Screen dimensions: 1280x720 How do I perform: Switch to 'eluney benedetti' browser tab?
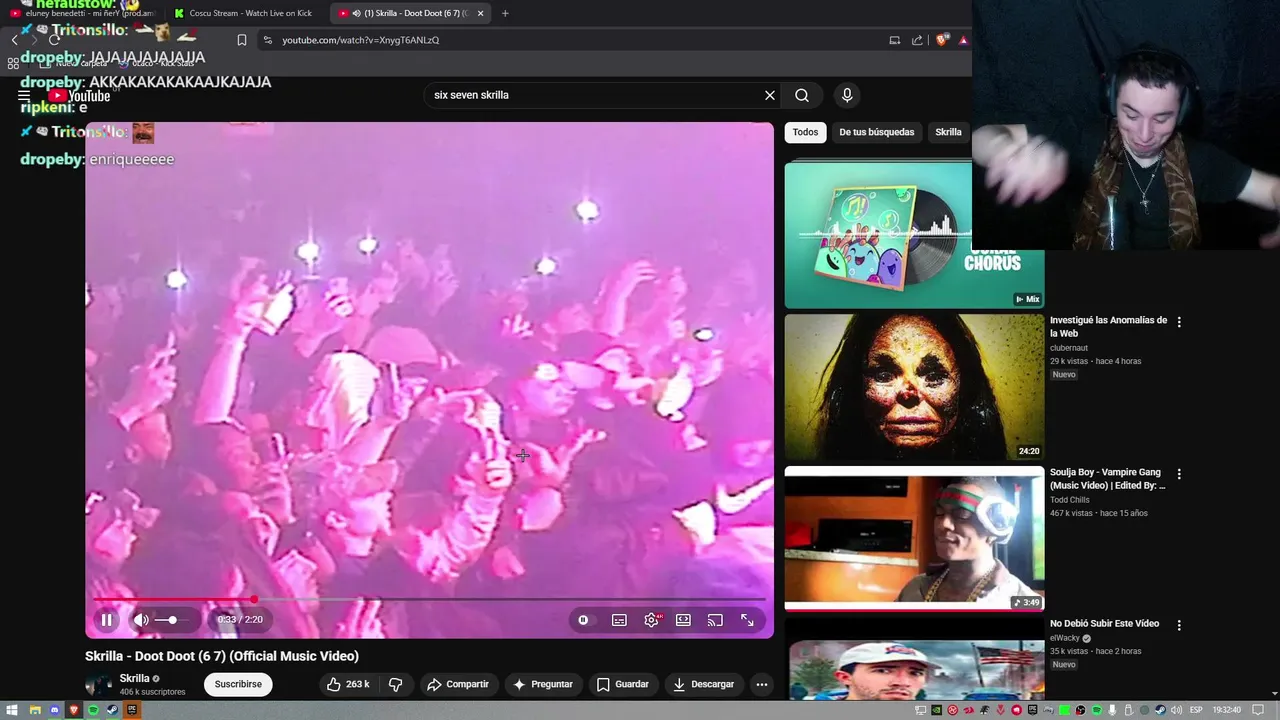tap(84, 13)
